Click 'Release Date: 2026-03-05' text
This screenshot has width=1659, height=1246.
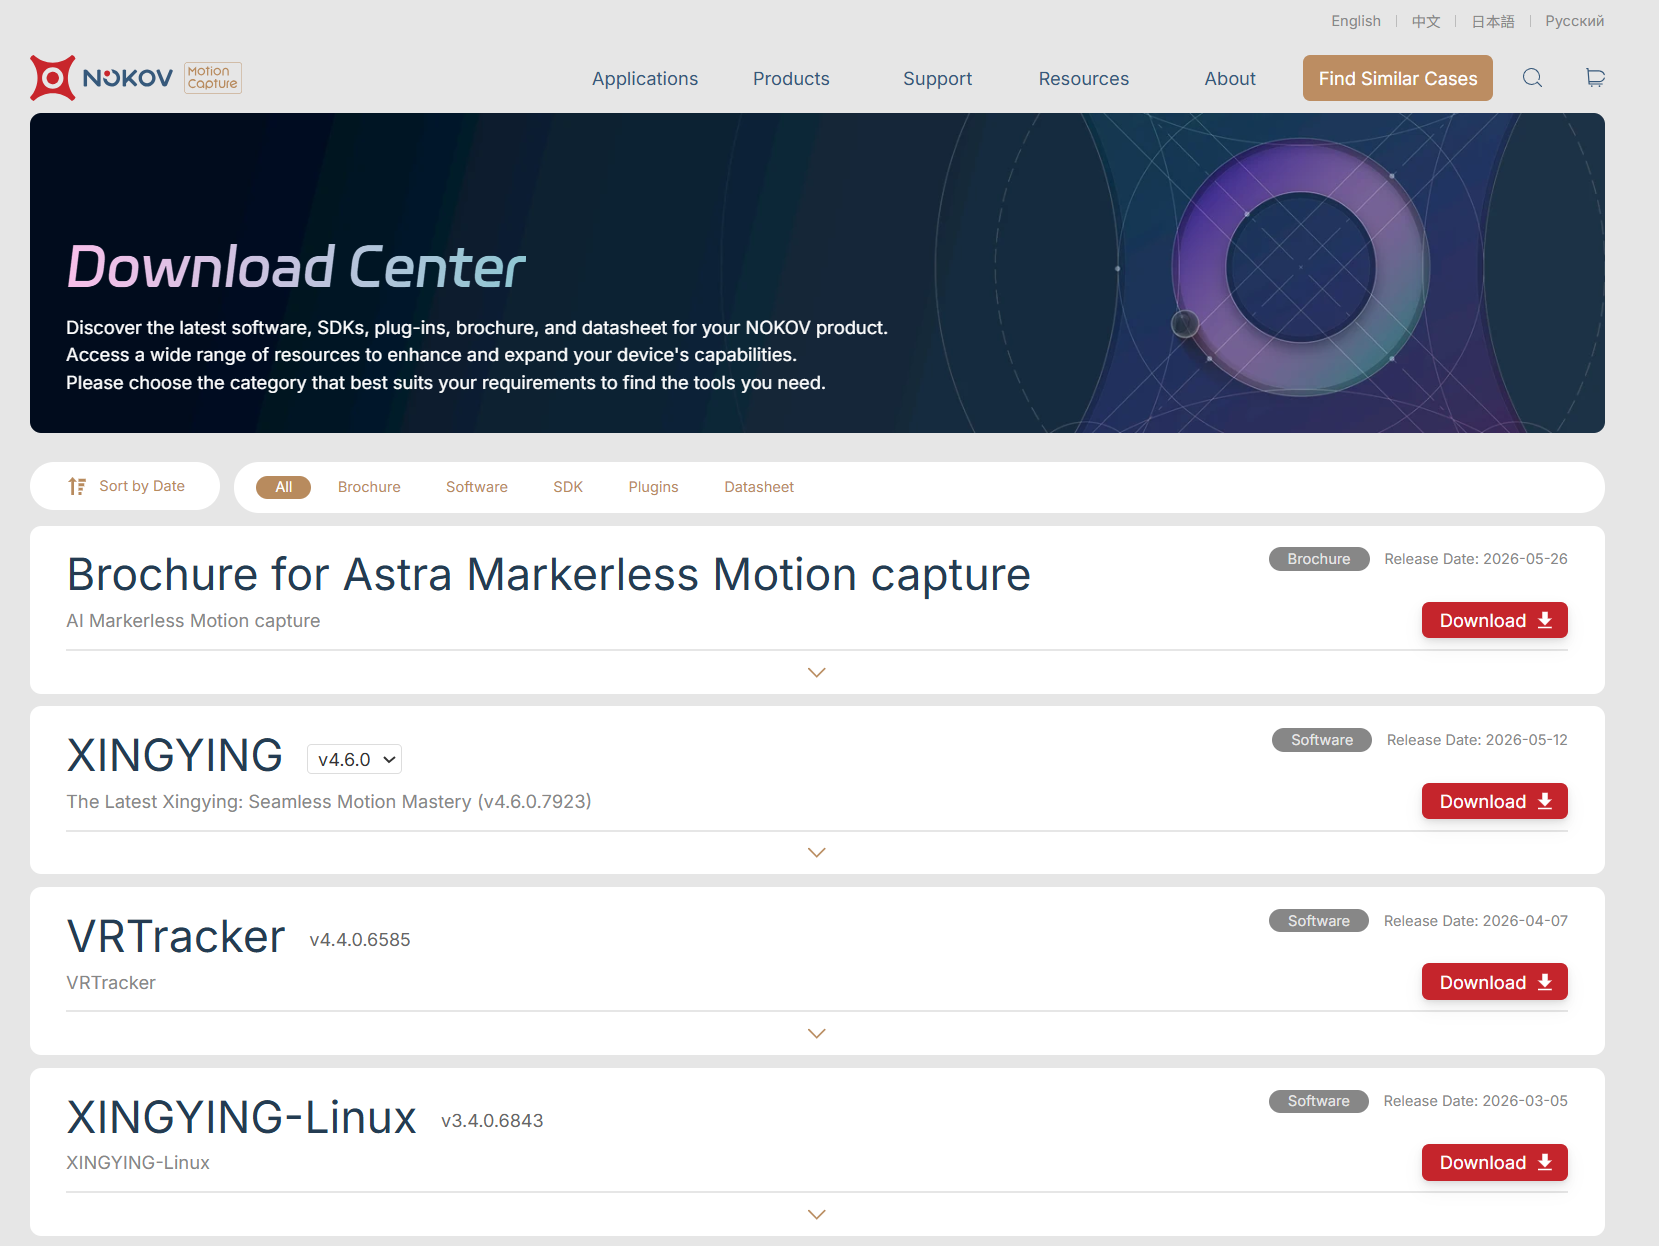(x=1476, y=1101)
